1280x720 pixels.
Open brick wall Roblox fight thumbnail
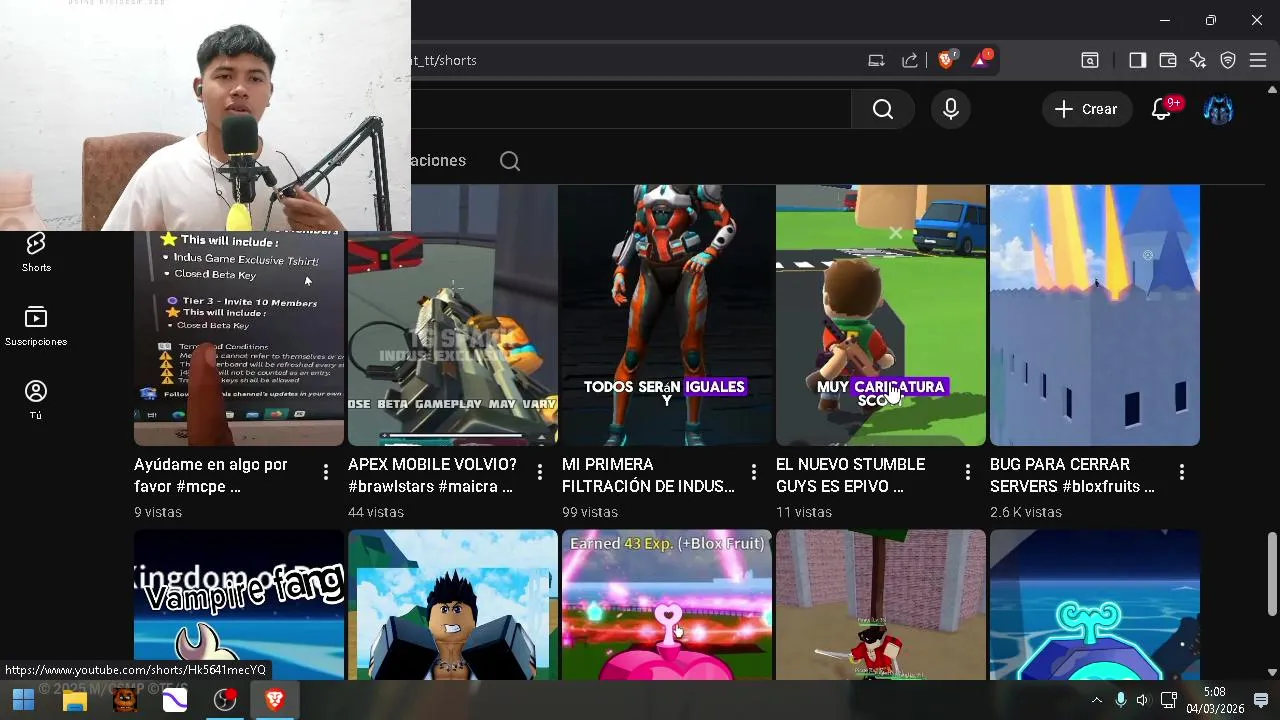pos(881,604)
